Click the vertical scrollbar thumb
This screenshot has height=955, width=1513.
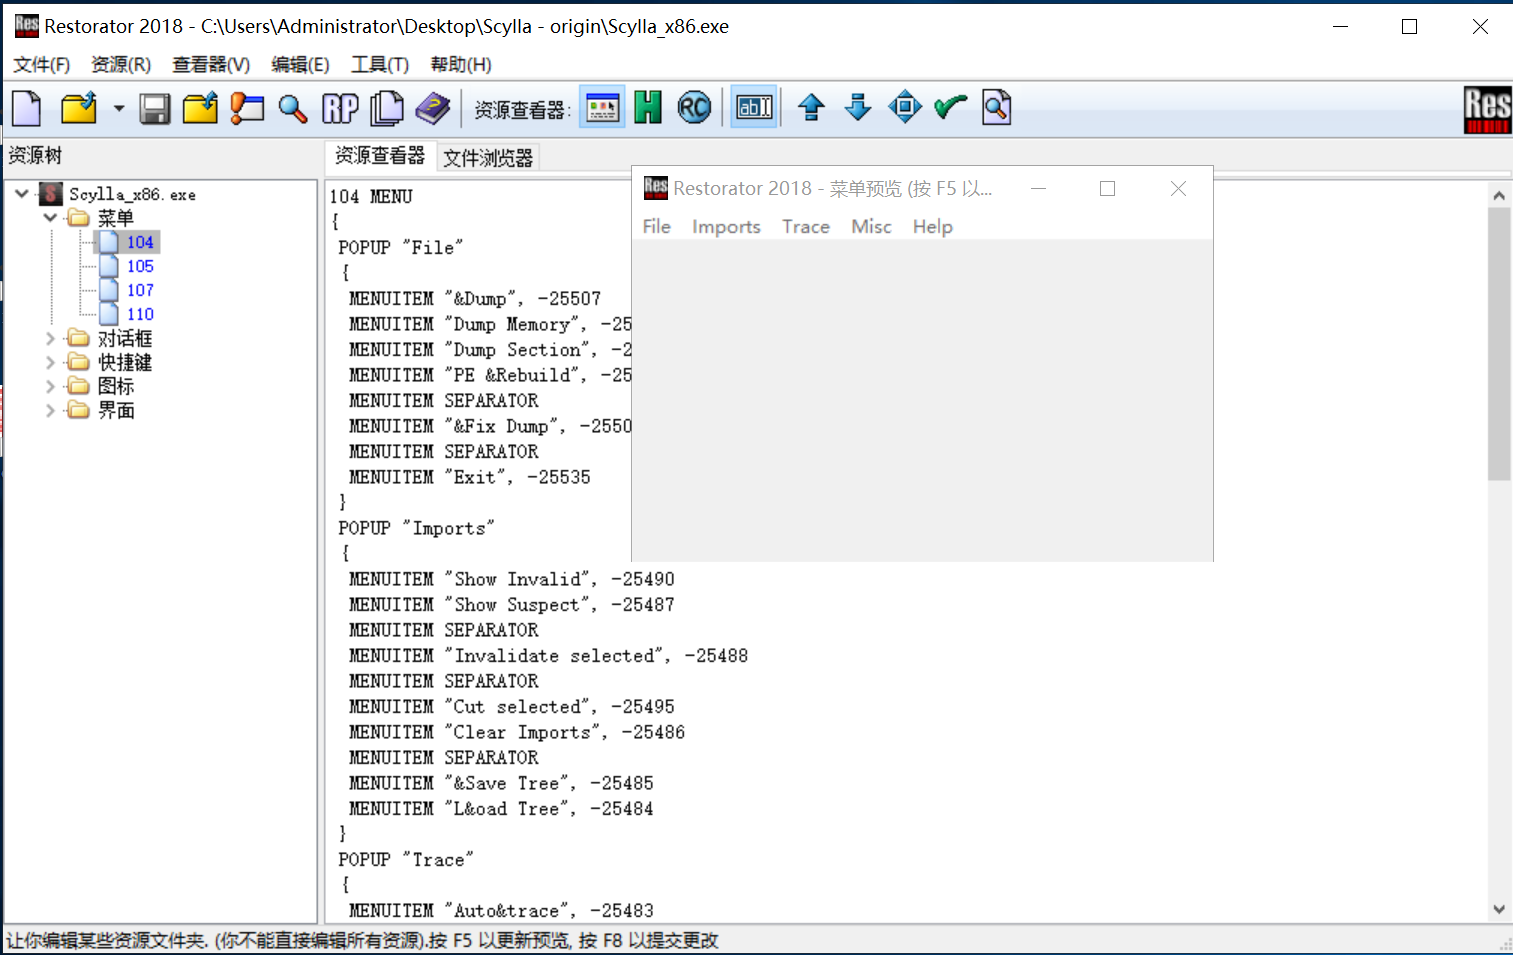pos(1498,345)
